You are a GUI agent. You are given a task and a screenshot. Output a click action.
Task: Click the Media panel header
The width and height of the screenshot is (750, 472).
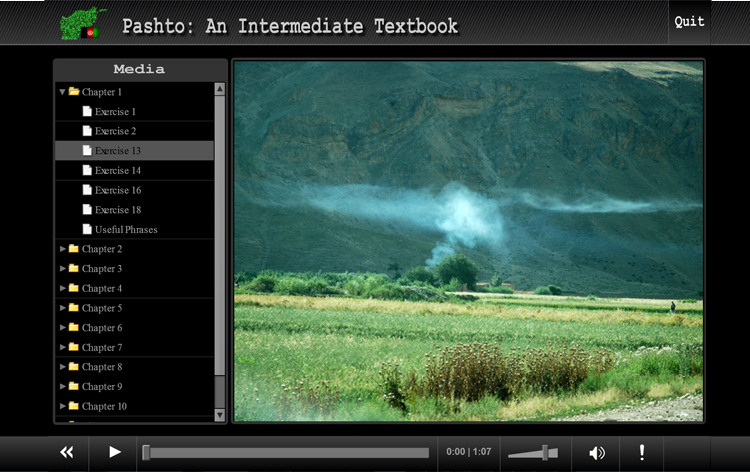pos(140,69)
